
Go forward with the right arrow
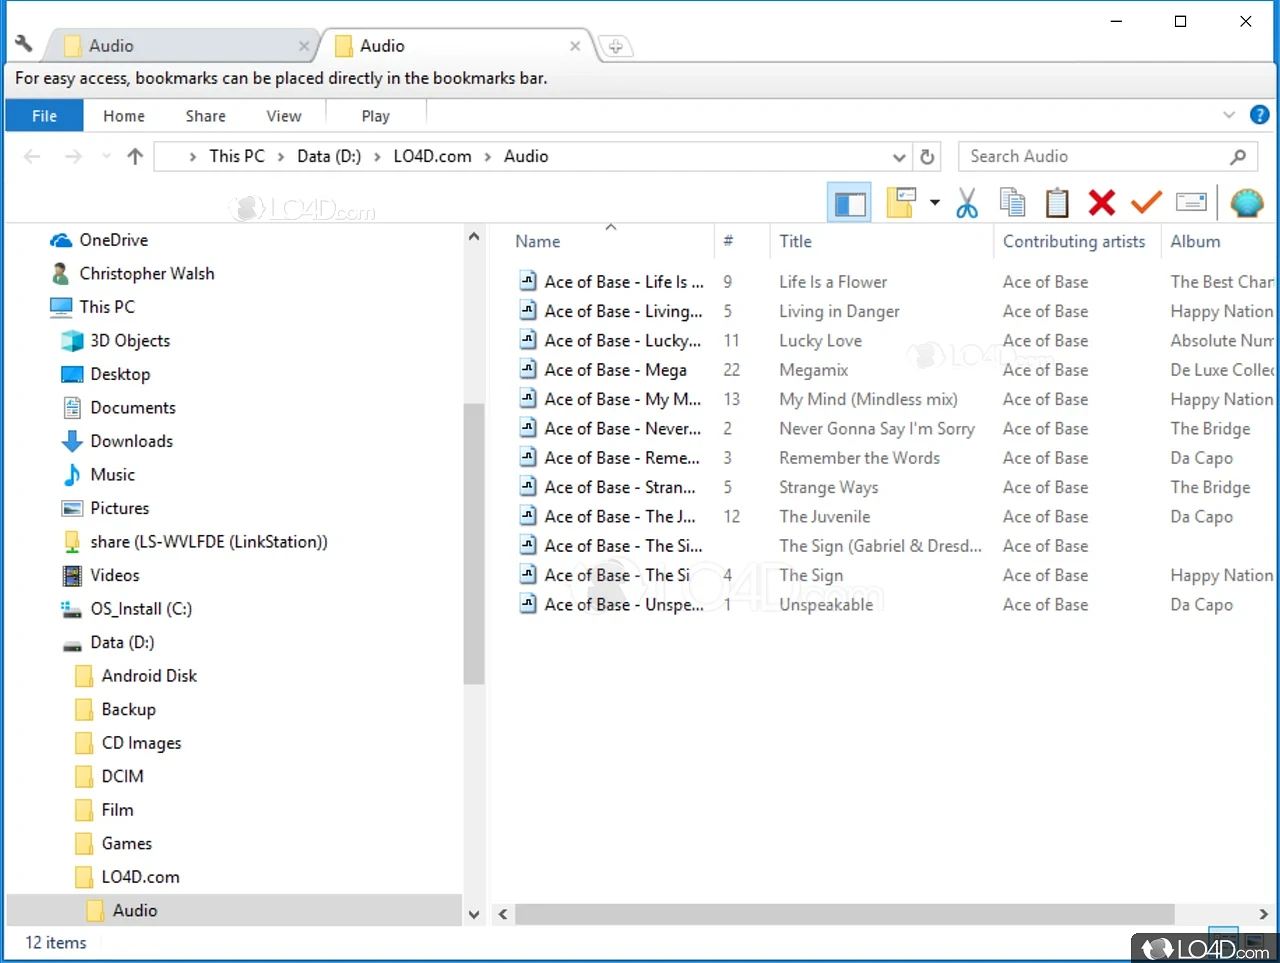click(x=73, y=156)
